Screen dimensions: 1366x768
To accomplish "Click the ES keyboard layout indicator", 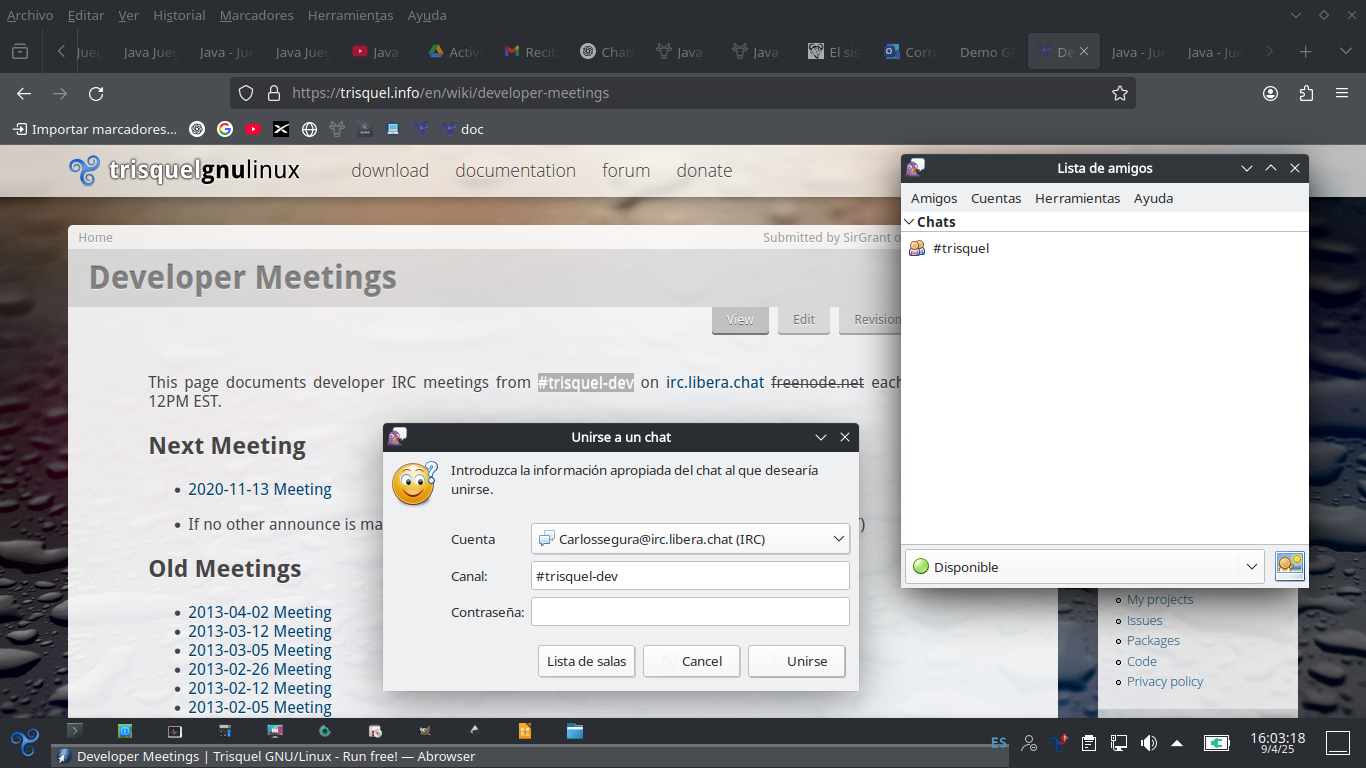I will pyautogui.click(x=999, y=742).
